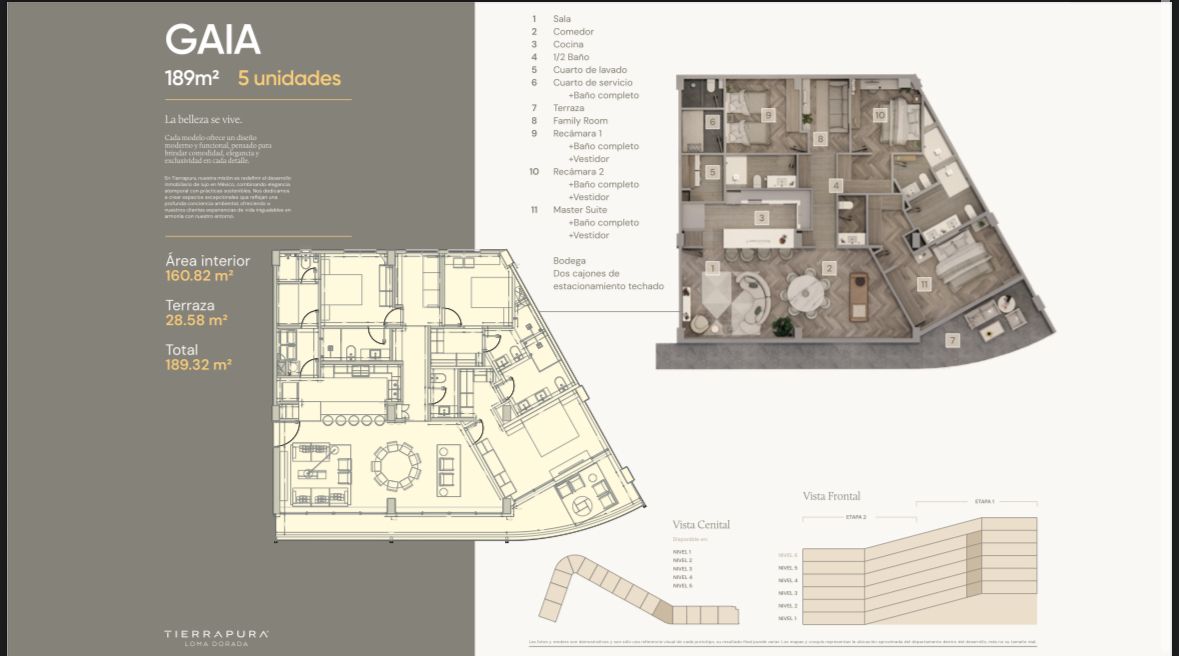Click the 'LOMA DORADA' subtitle
The height and width of the screenshot is (656, 1179).
tap(217, 644)
